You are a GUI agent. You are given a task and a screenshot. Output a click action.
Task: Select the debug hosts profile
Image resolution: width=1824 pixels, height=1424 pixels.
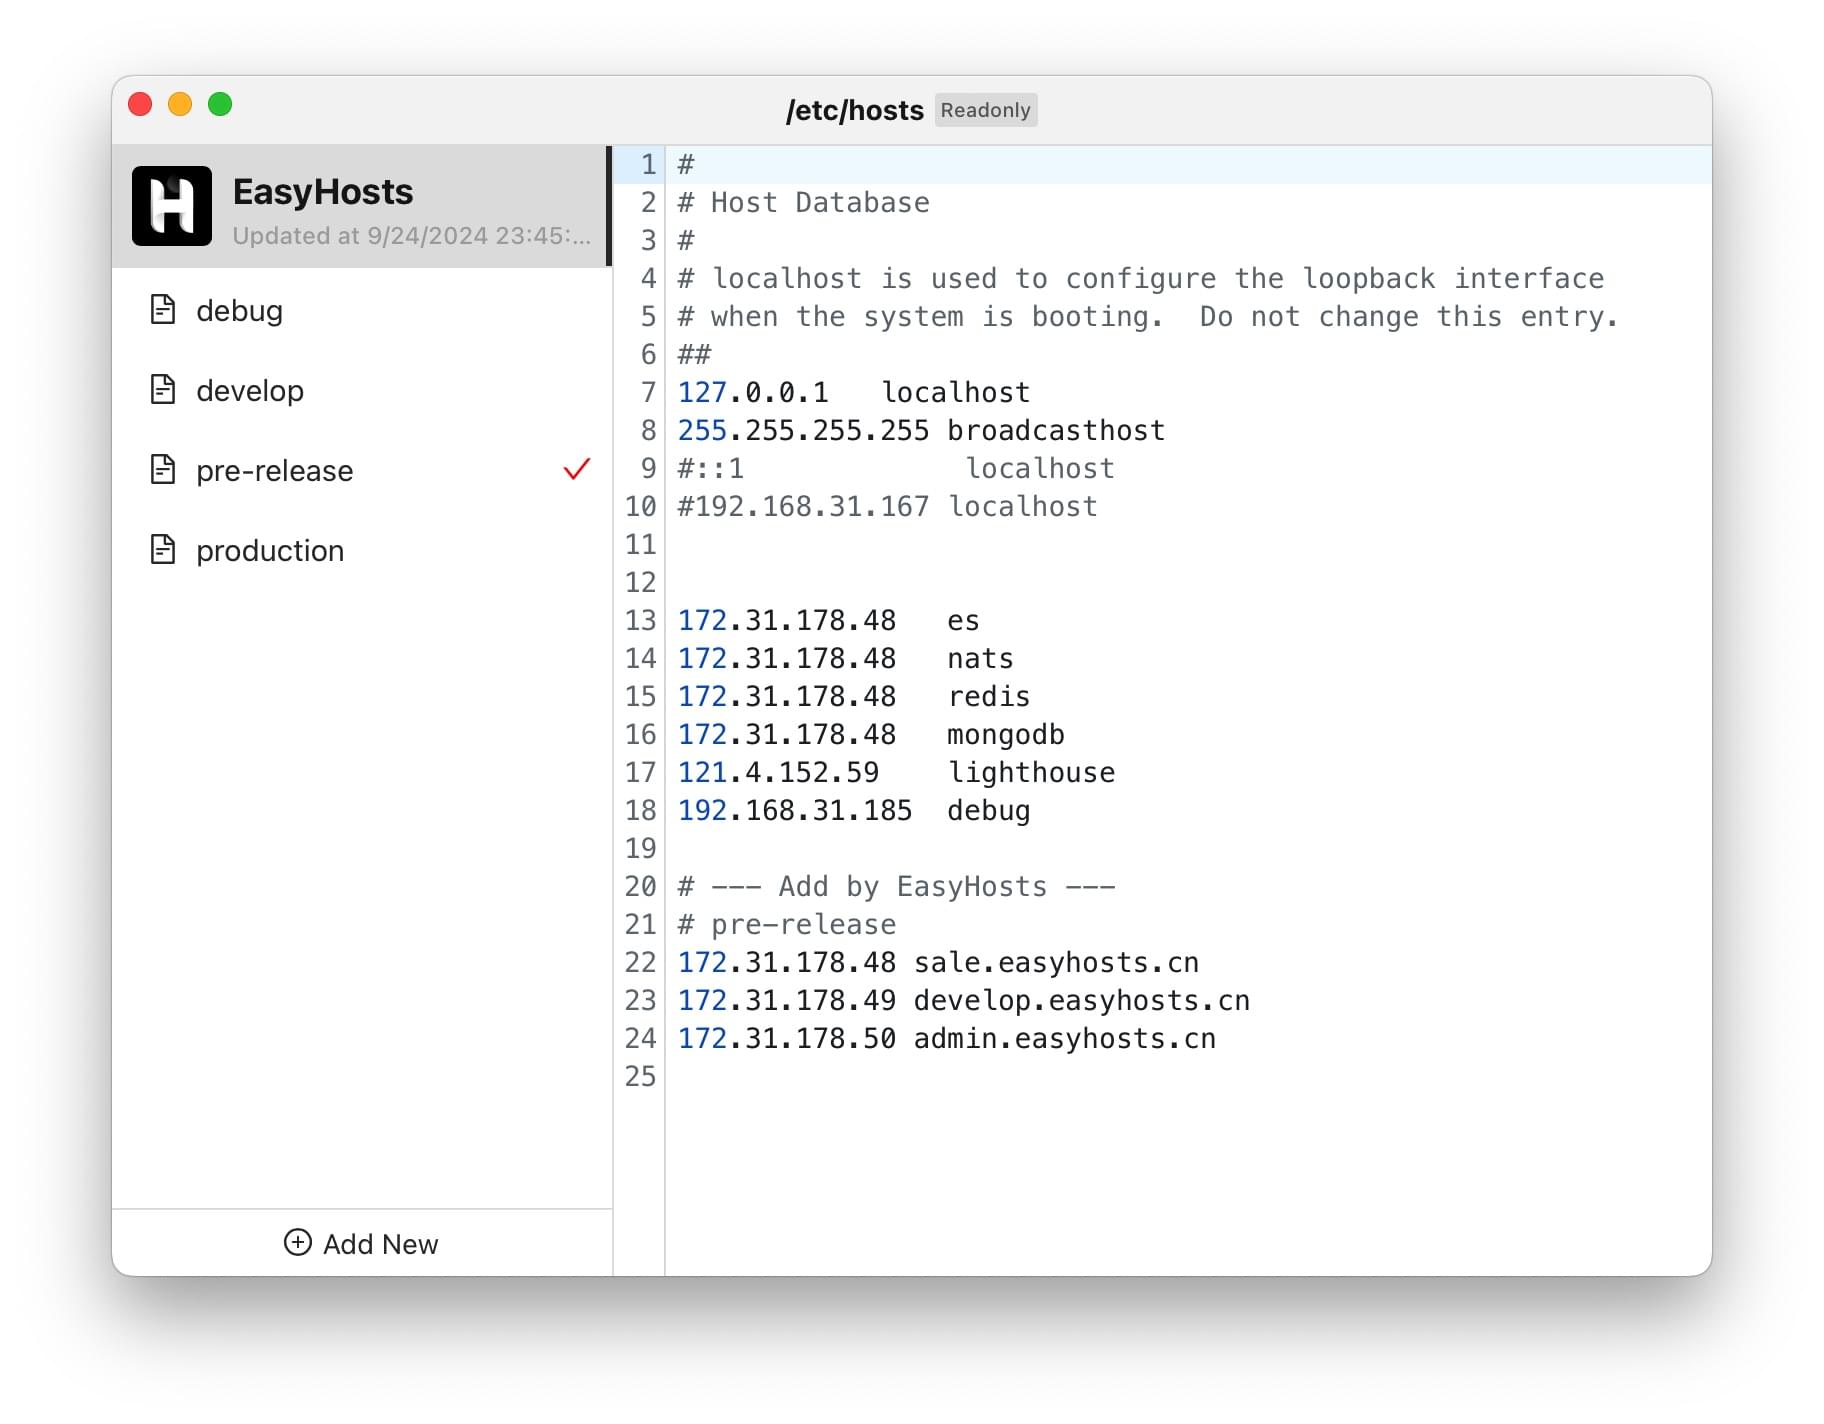coord(362,310)
